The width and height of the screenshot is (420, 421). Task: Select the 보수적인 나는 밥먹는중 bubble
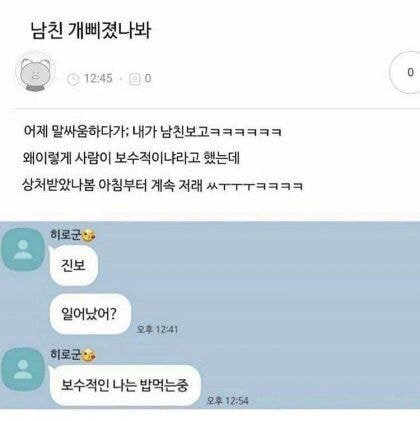(x=125, y=385)
